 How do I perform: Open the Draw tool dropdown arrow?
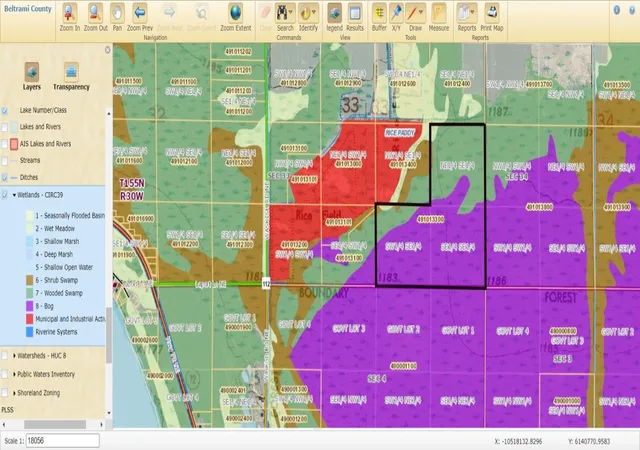pyautogui.click(x=421, y=13)
